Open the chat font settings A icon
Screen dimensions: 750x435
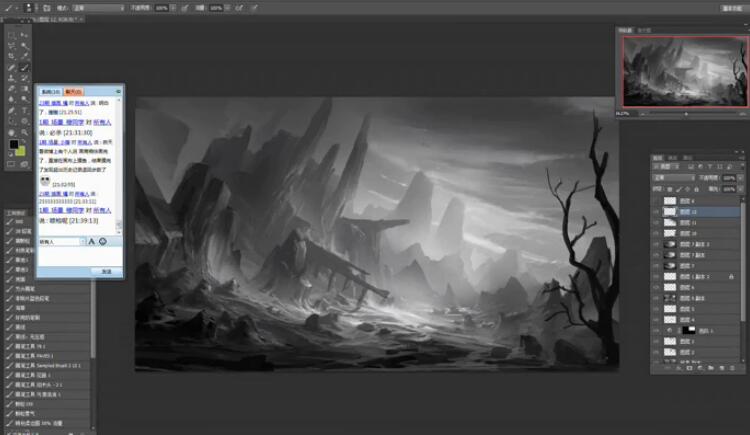pos(91,241)
